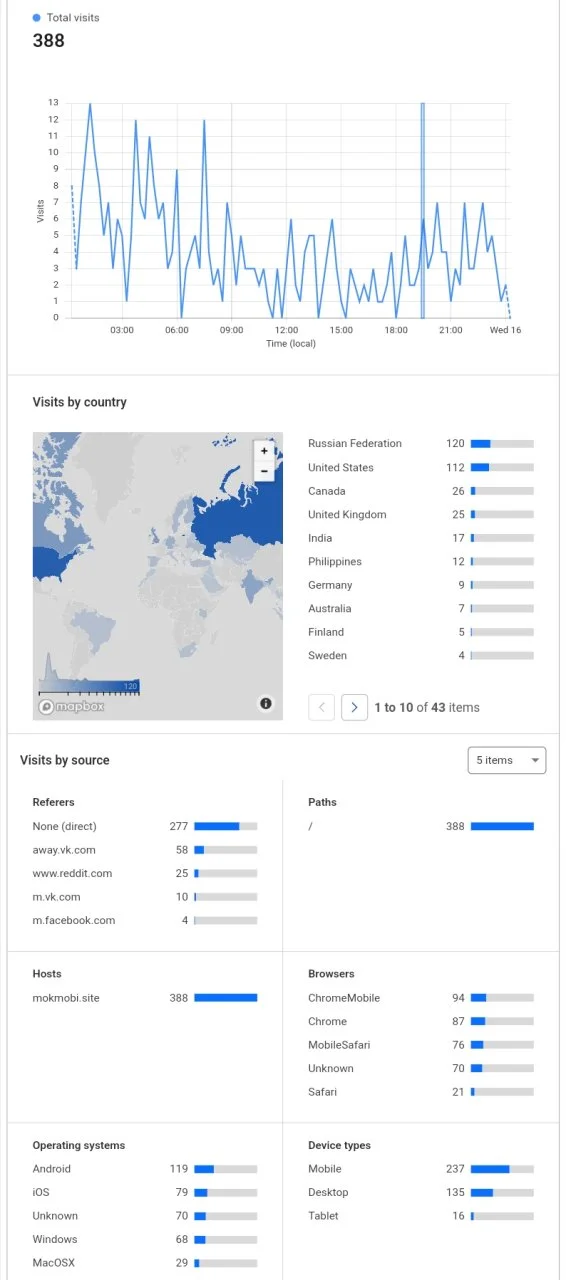Click iOS operating system row
This screenshot has width=566, height=1280.
click(145, 1192)
